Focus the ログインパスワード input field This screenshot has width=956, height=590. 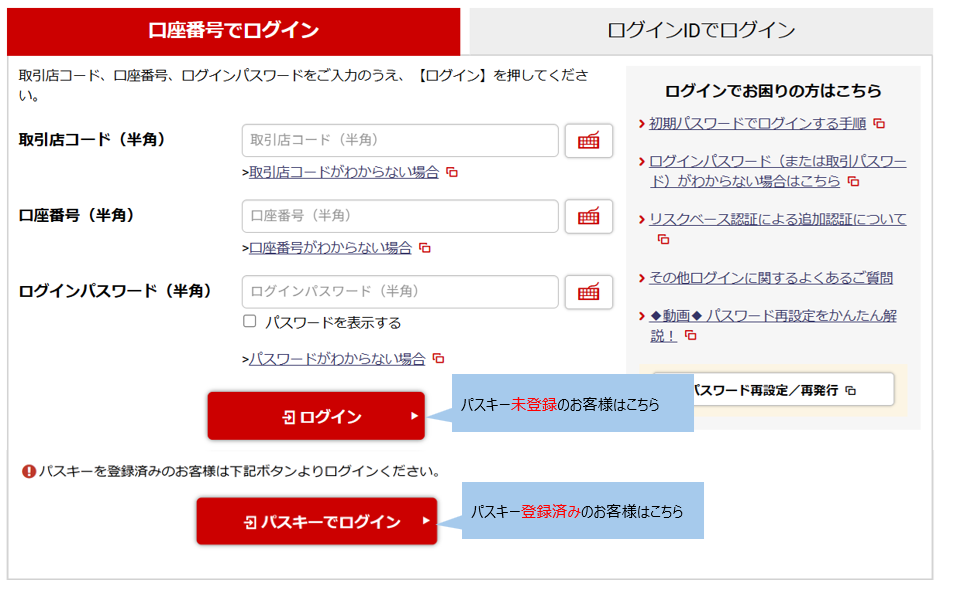pyautogui.click(x=399, y=292)
